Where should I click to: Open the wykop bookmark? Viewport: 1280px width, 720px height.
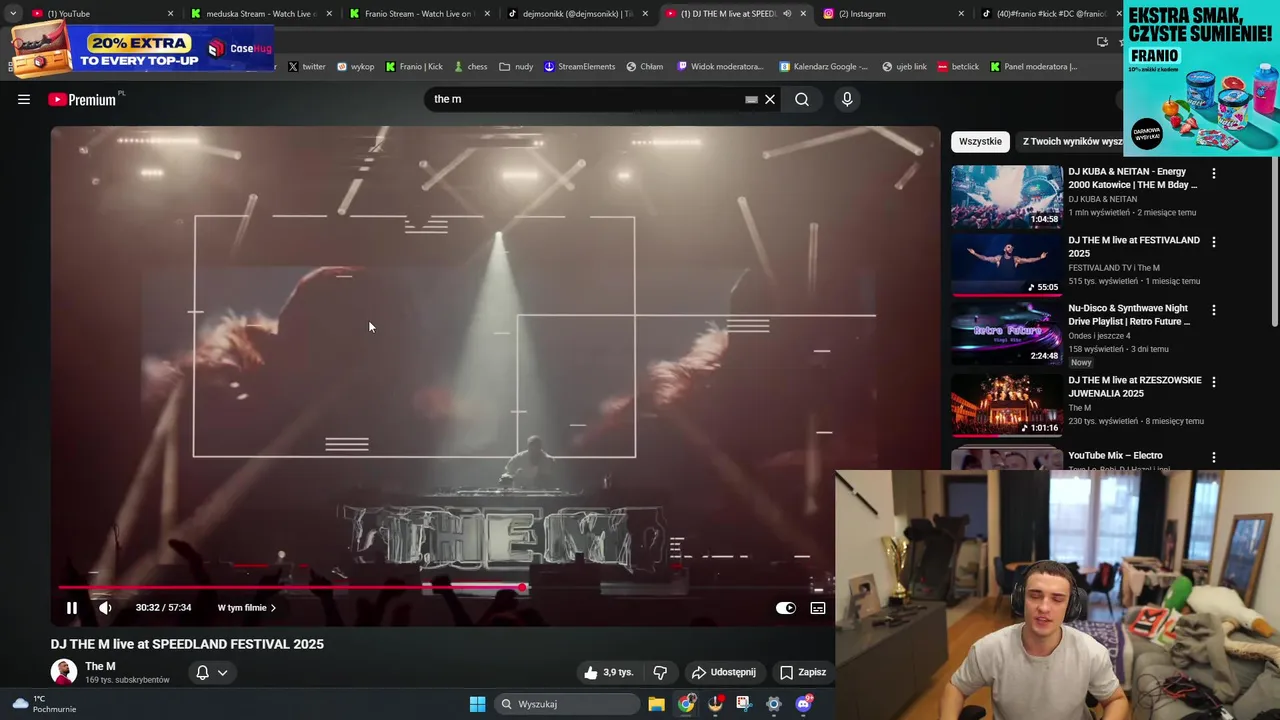coord(355,67)
